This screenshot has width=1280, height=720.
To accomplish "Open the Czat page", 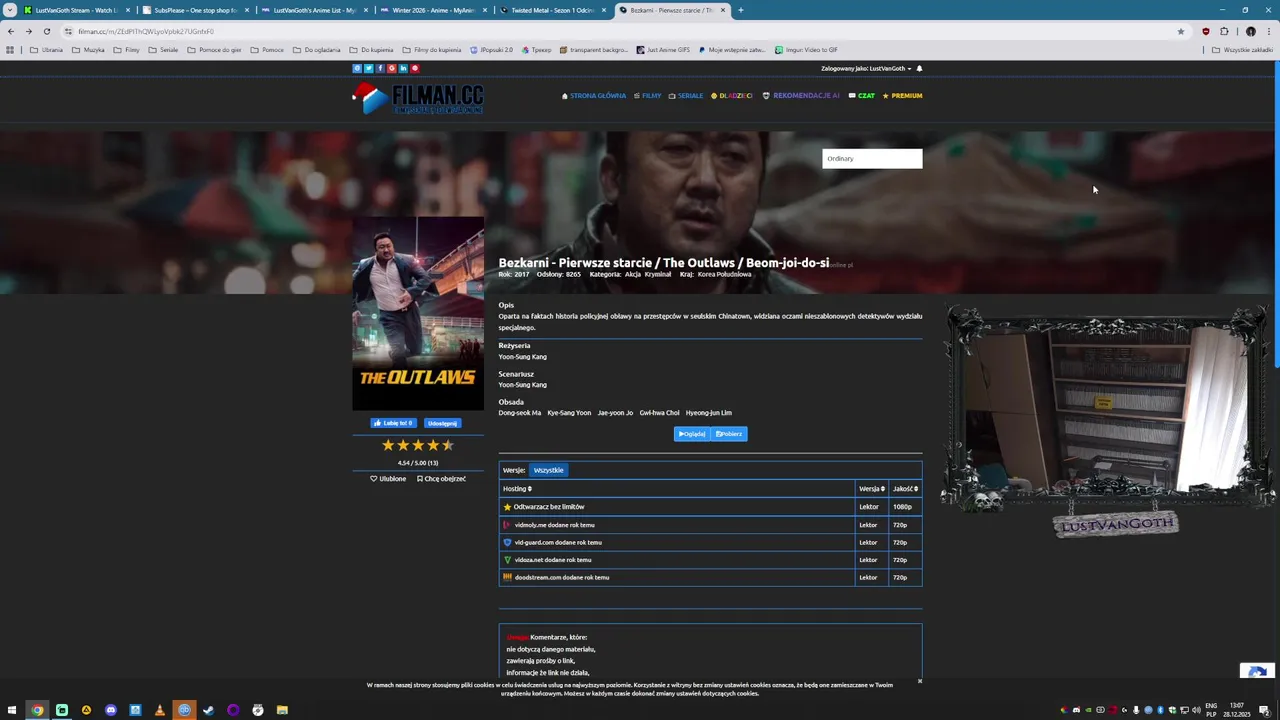I will pyautogui.click(x=861, y=96).
